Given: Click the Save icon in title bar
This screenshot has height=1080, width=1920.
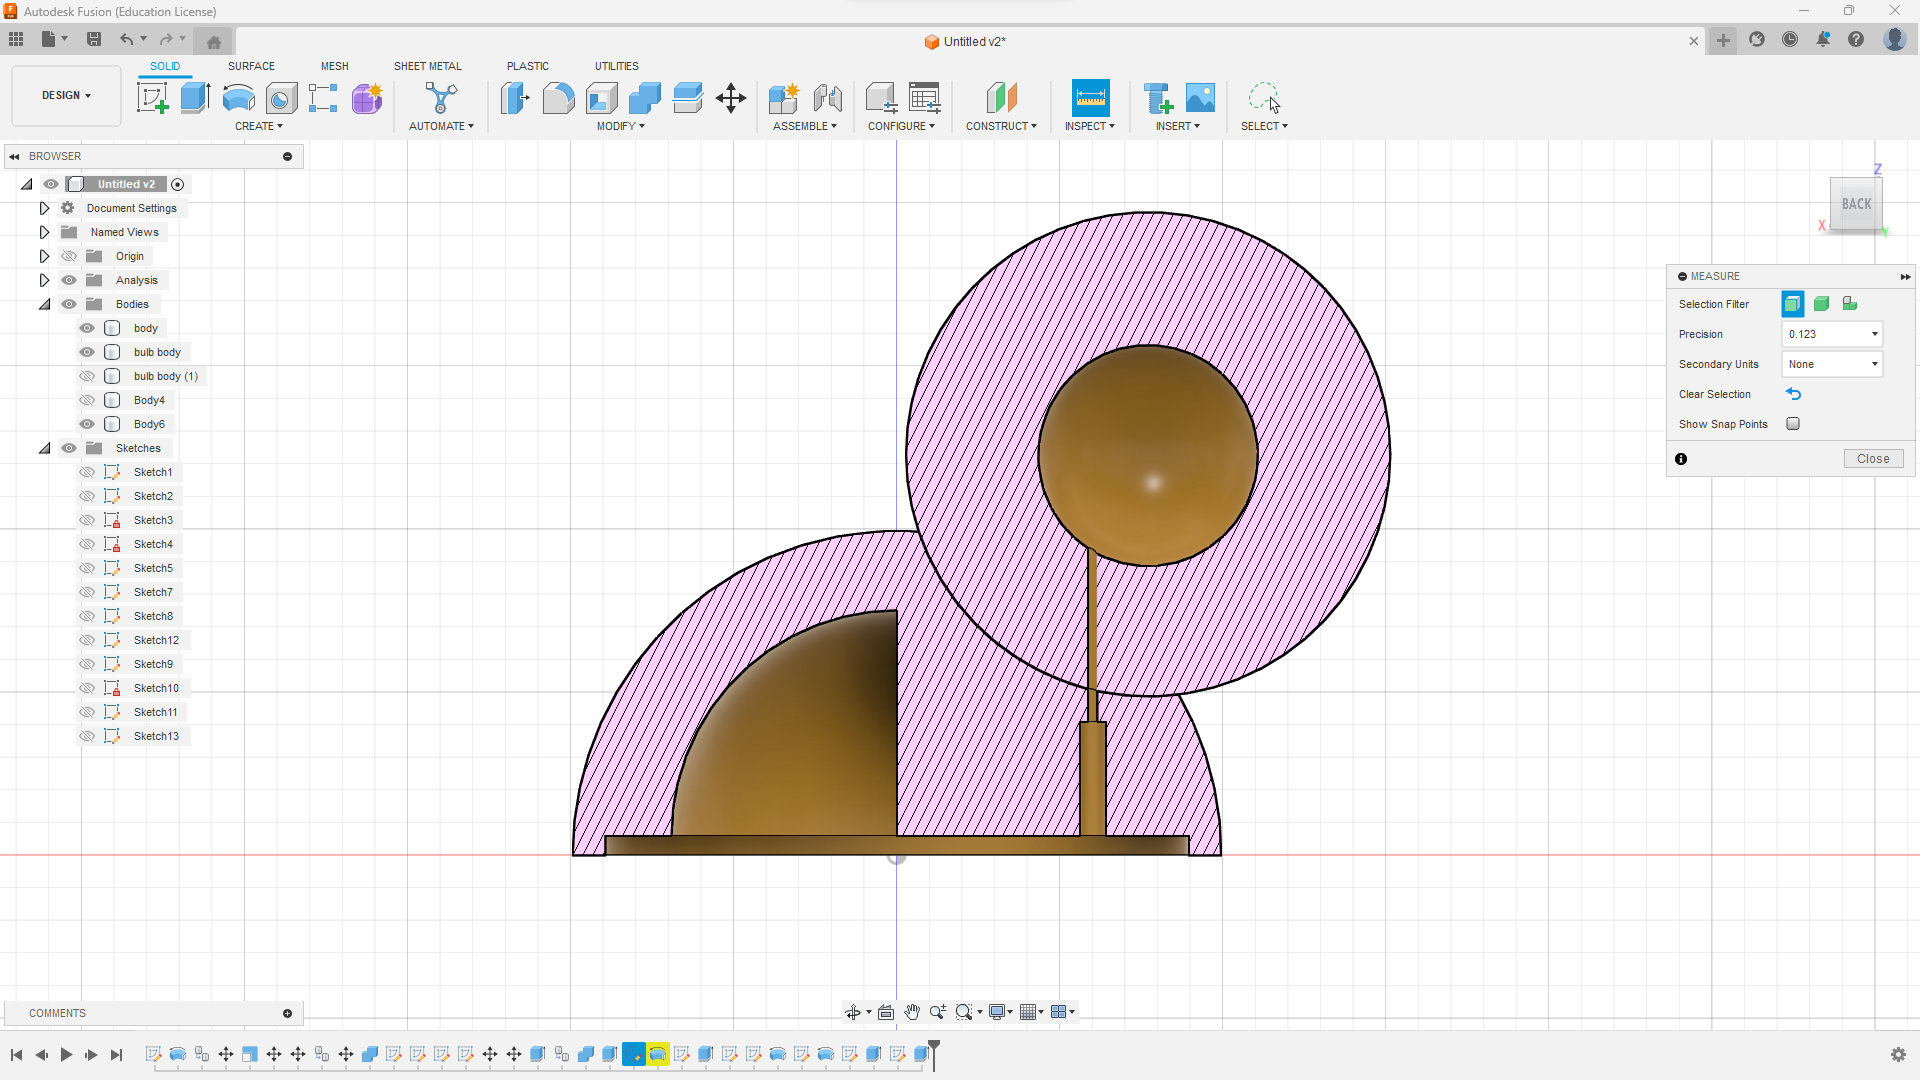Looking at the screenshot, I should [94, 39].
